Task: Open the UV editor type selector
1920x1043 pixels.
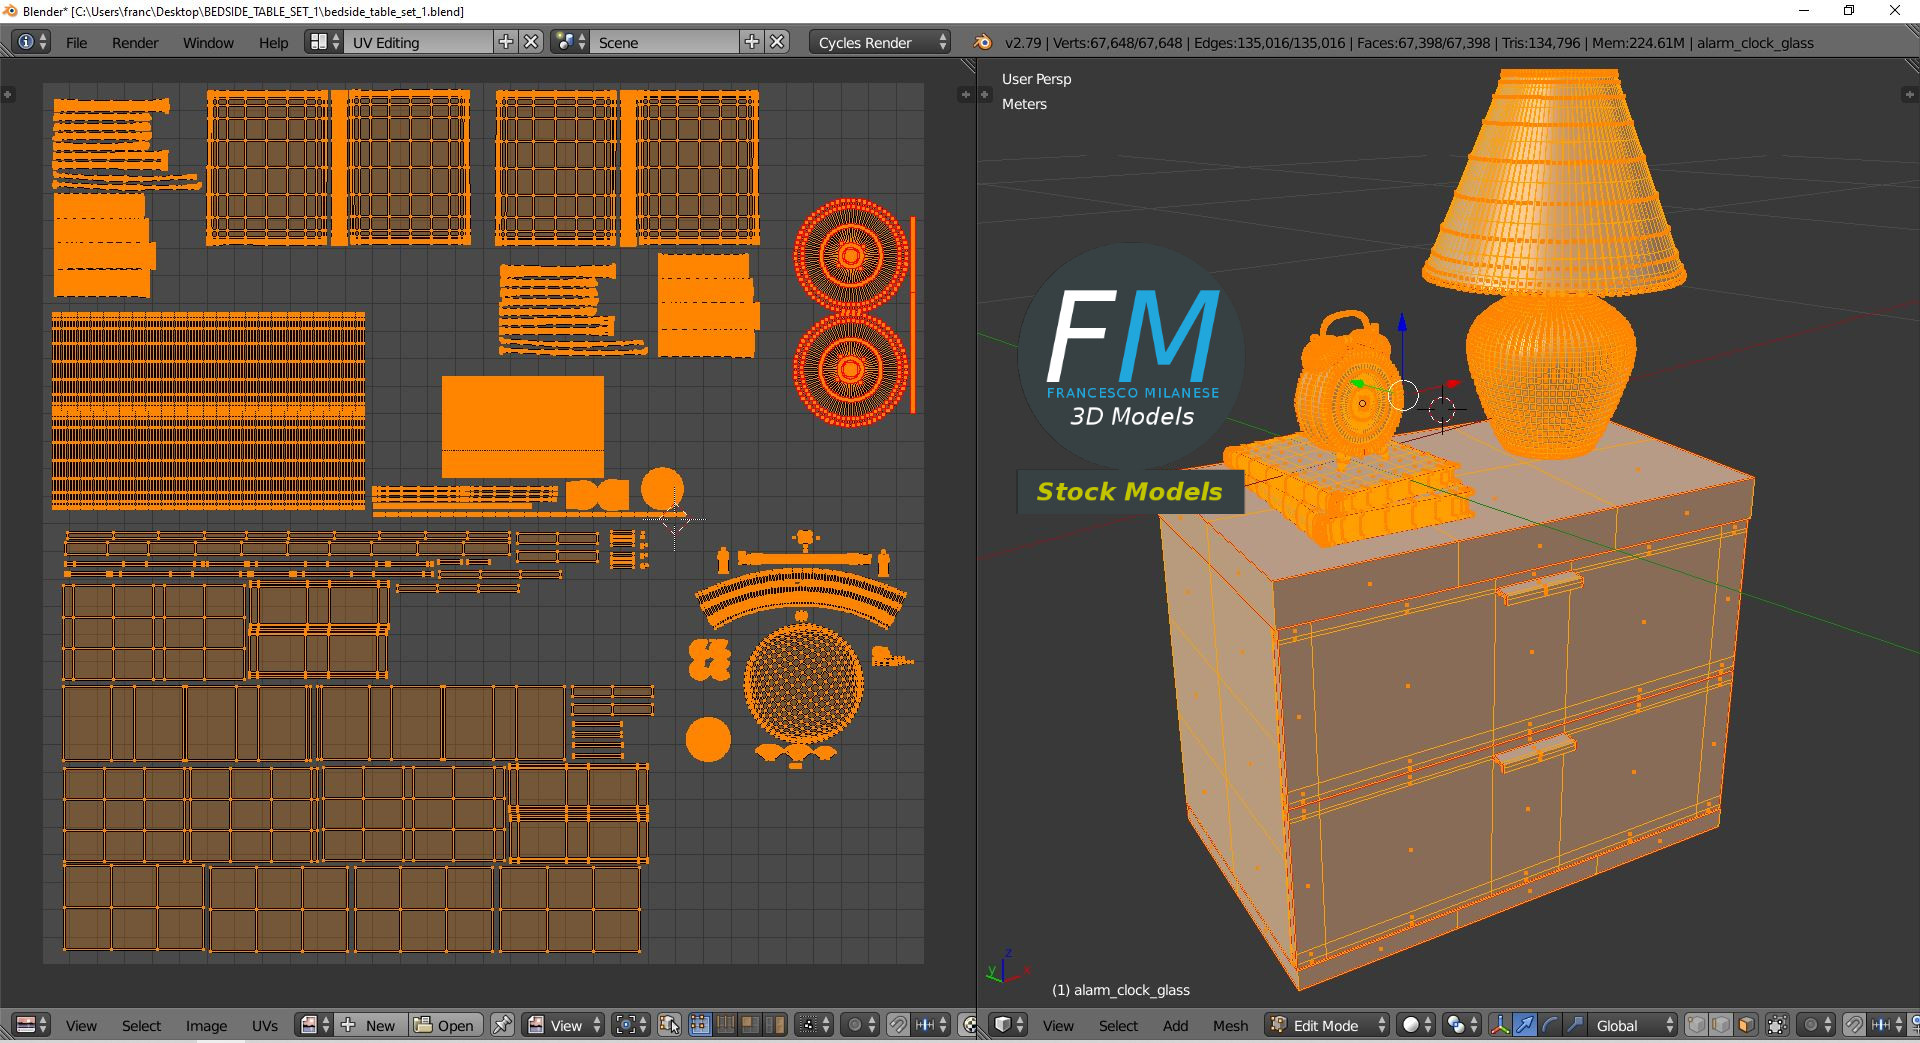Action: click(x=31, y=1025)
